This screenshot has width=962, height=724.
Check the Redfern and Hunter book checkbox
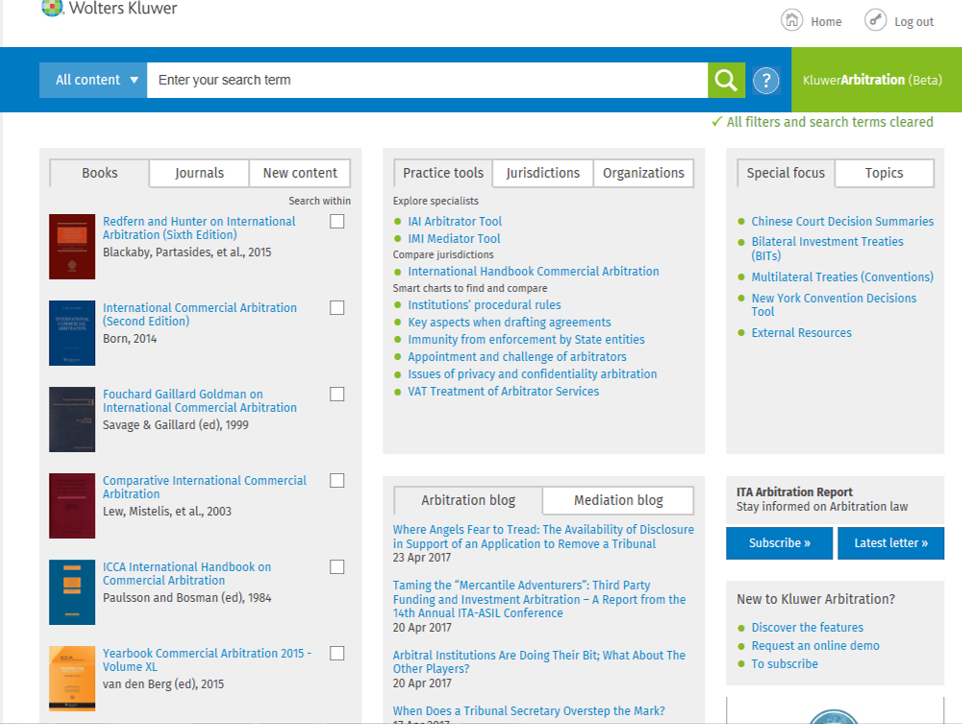(x=337, y=221)
